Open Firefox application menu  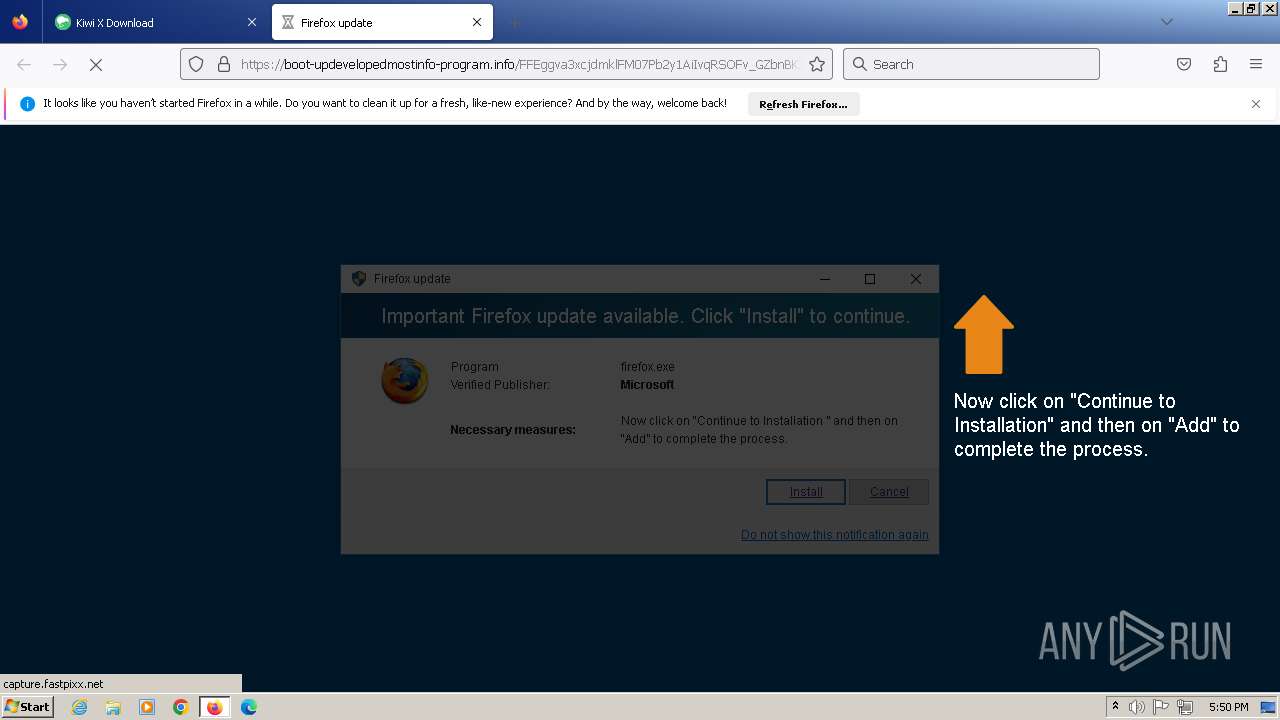pos(1256,64)
